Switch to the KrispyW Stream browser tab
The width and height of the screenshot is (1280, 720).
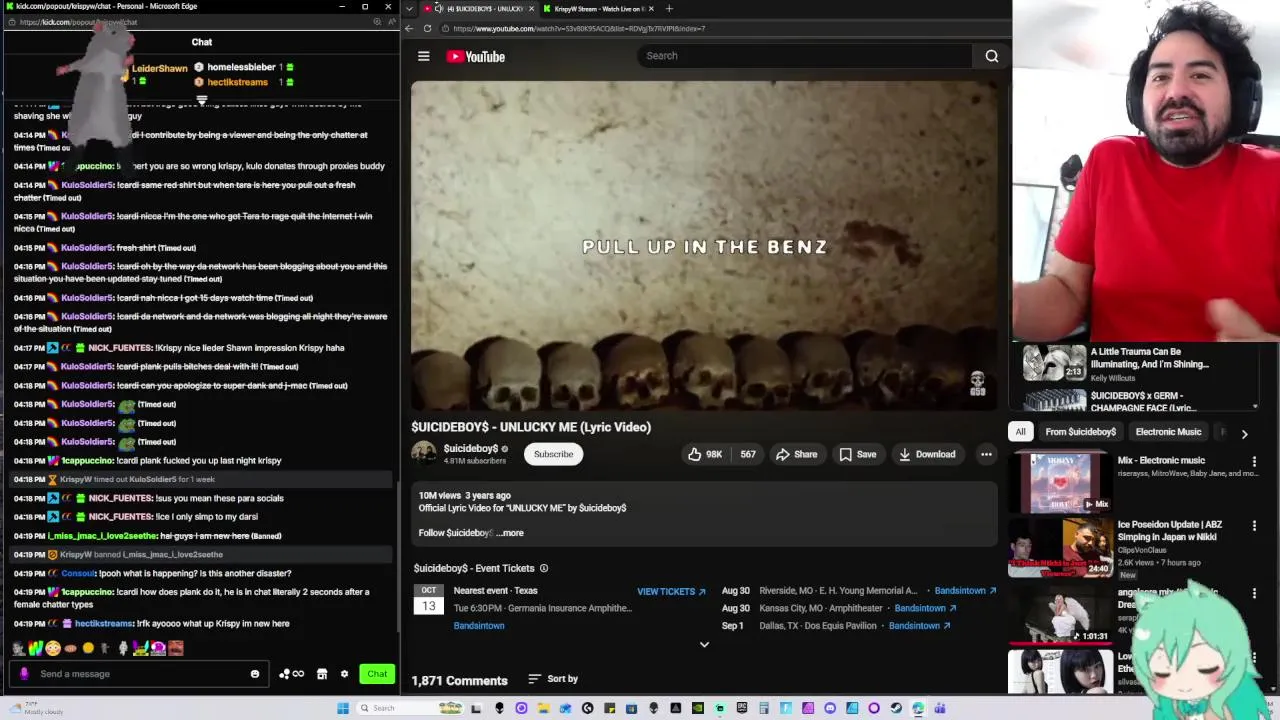(598, 9)
